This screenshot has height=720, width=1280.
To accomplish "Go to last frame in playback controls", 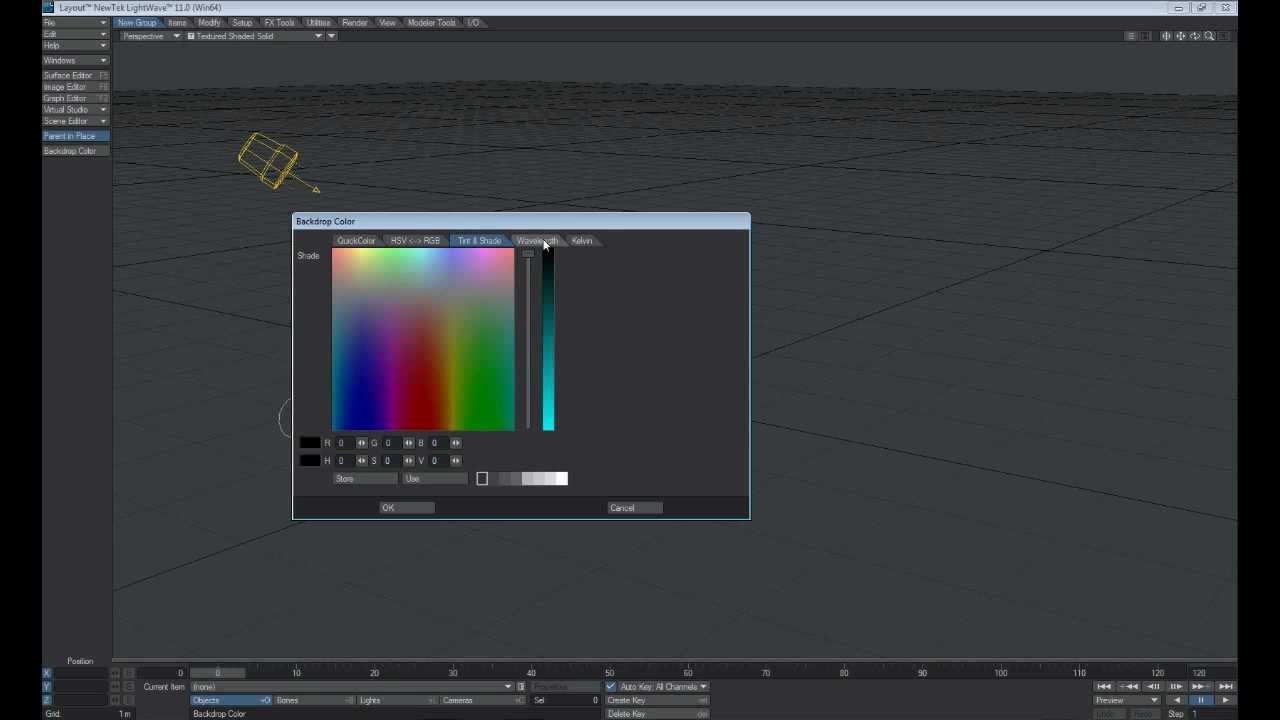I will pyautogui.click(x=1226, y=686).
